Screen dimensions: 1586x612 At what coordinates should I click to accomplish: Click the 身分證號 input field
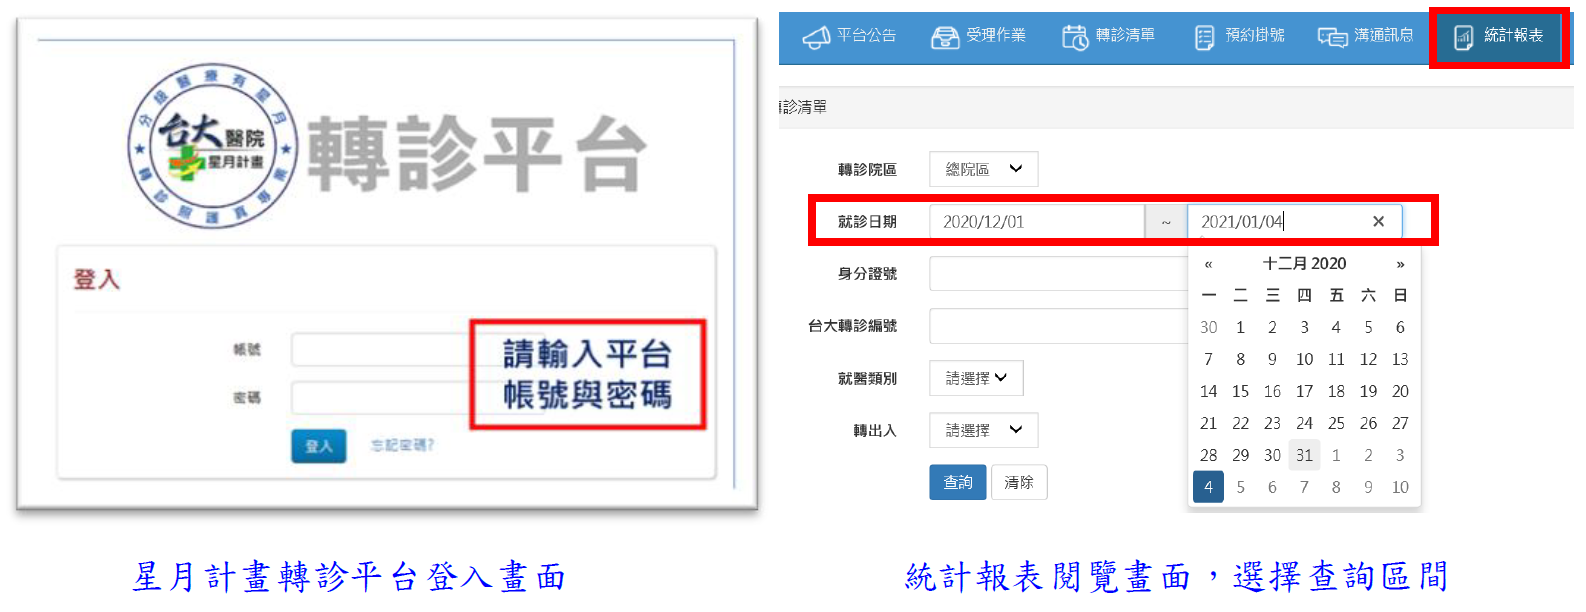pyautogui.click(x=1059, y=274)
